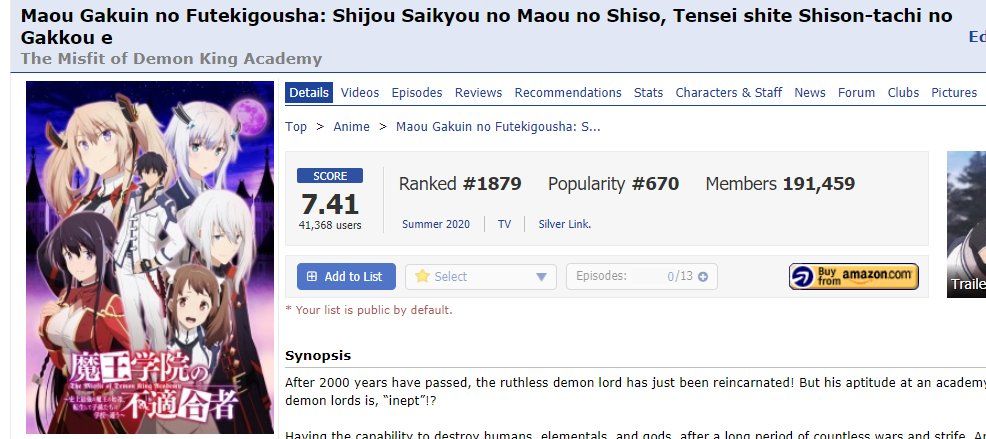Go to the Reviews tab

478,93
